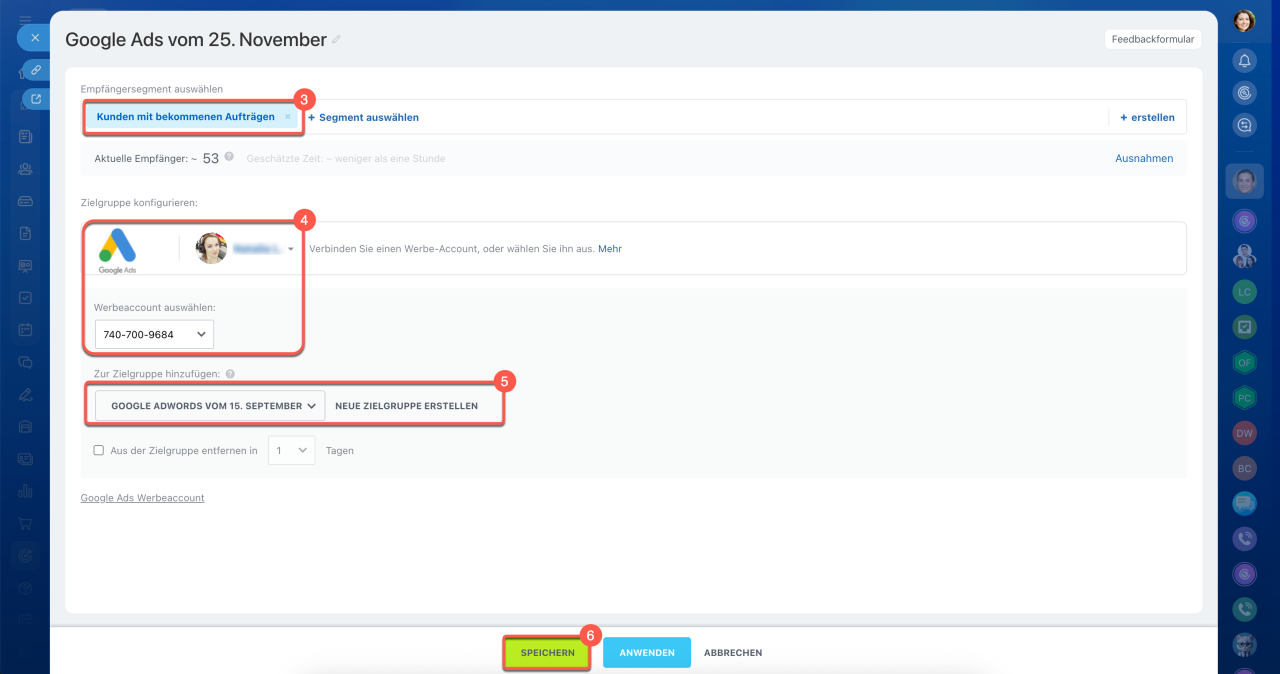
Task: Open the OF chat in right sidebar
Action: tap(1244, 362)
